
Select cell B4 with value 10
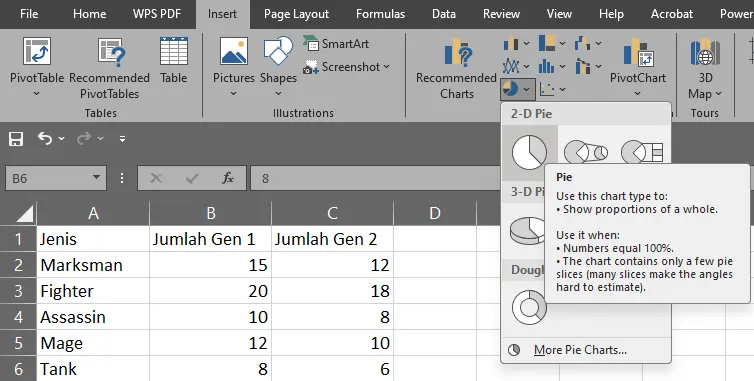pyautogui.click(x=211, y=317)
